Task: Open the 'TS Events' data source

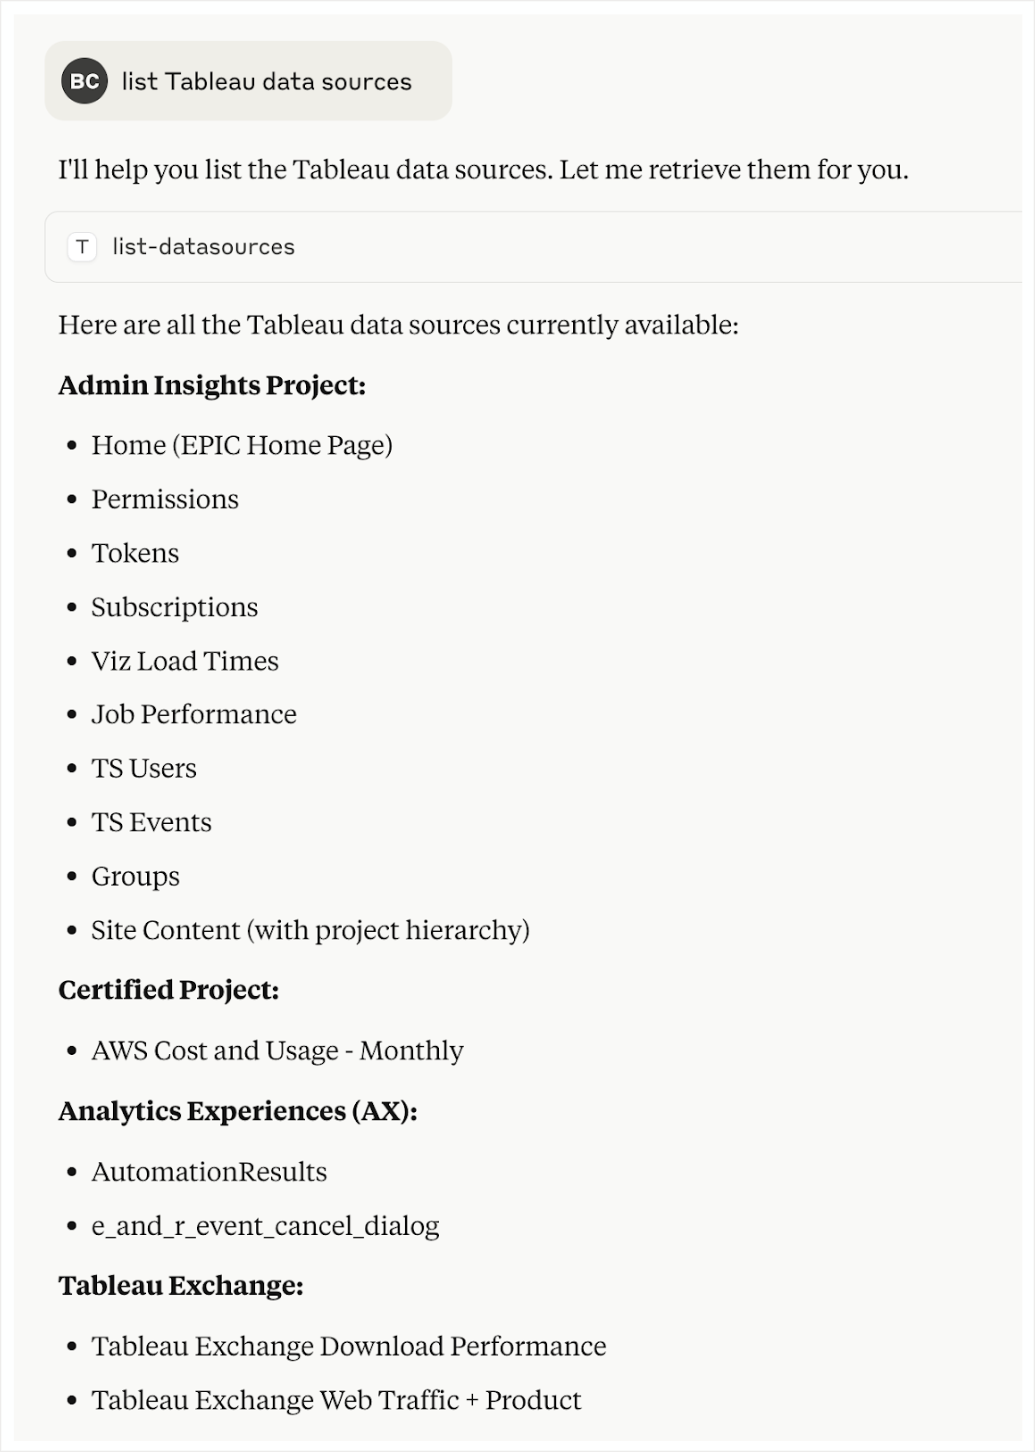Action: [151, 822]
